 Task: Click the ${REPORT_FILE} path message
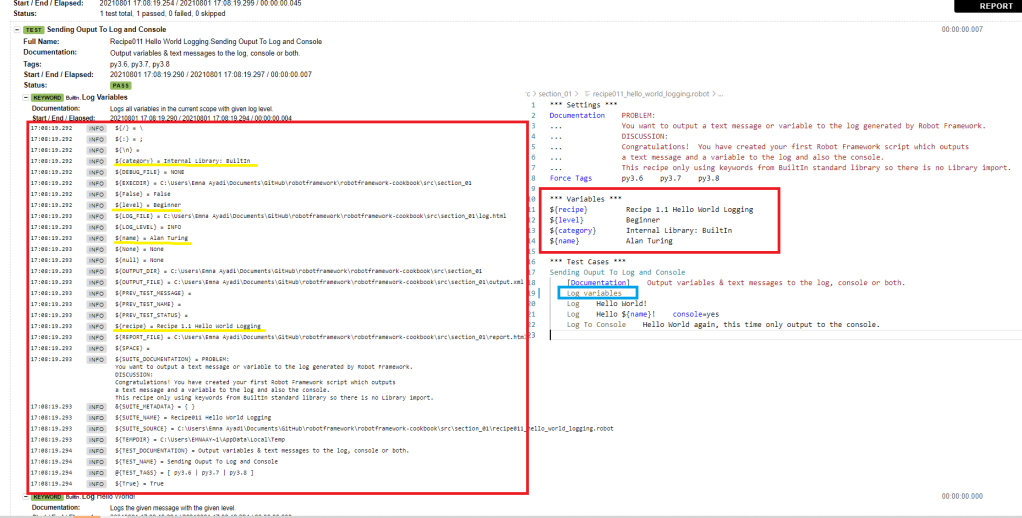(320, 337)
